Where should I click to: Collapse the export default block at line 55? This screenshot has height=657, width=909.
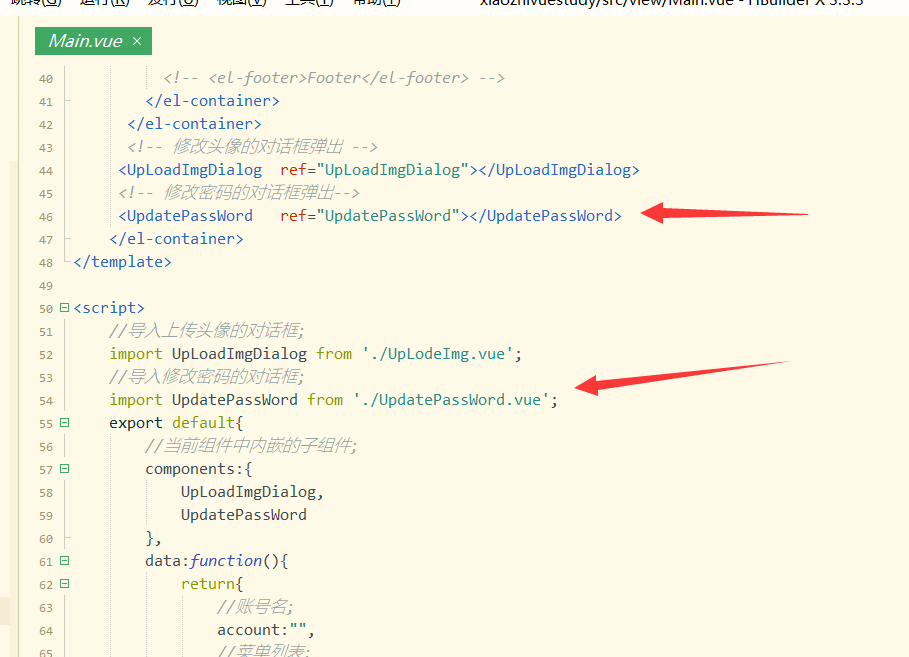(65, 423)
